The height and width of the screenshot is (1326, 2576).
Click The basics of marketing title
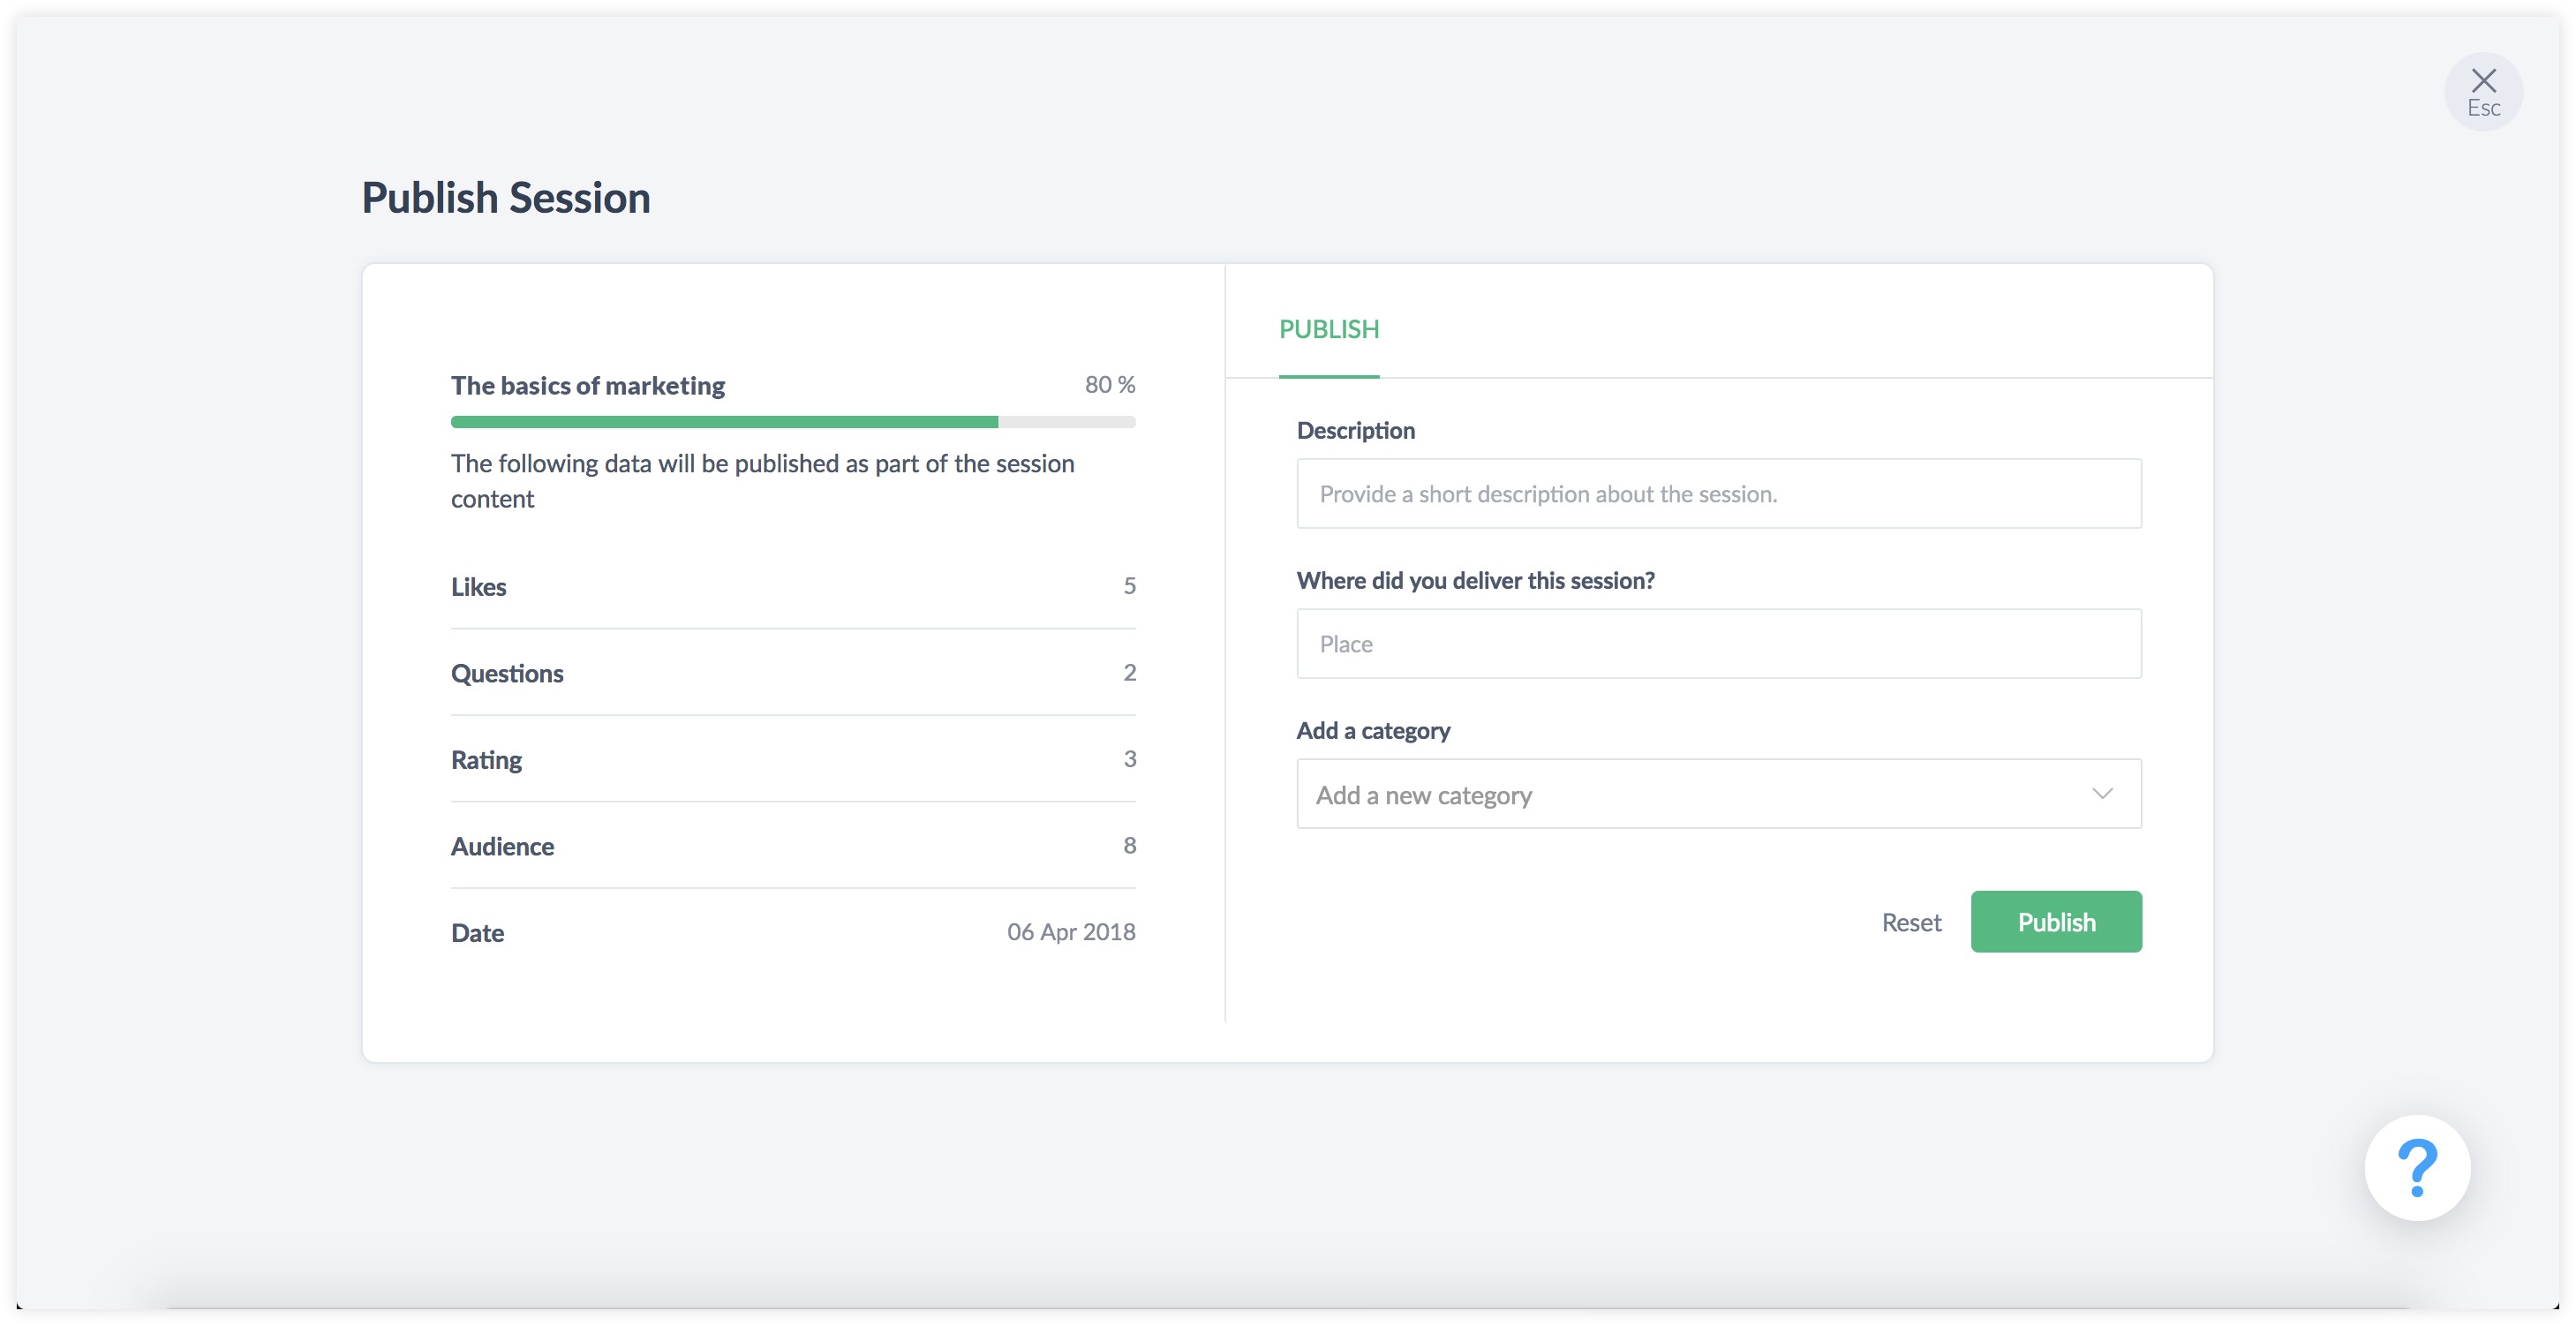click(587, 385)
